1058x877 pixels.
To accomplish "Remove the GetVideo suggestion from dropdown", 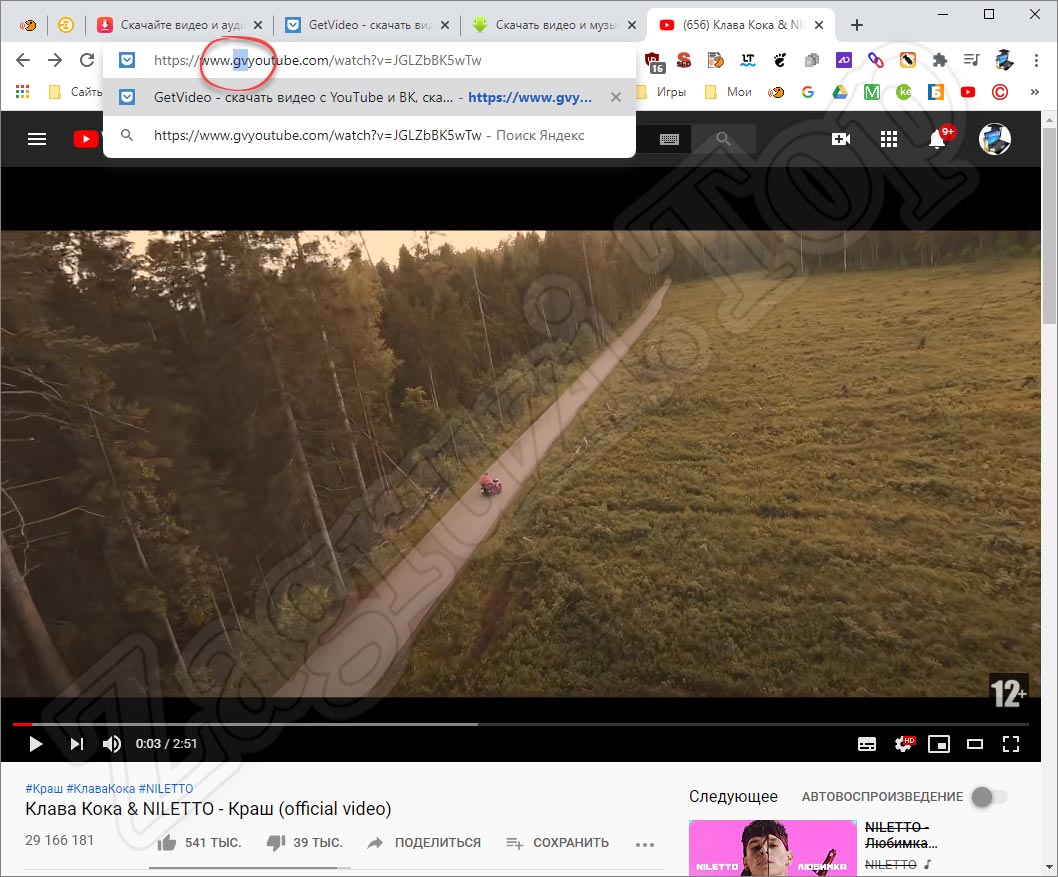I will click(x=615, y=97).
